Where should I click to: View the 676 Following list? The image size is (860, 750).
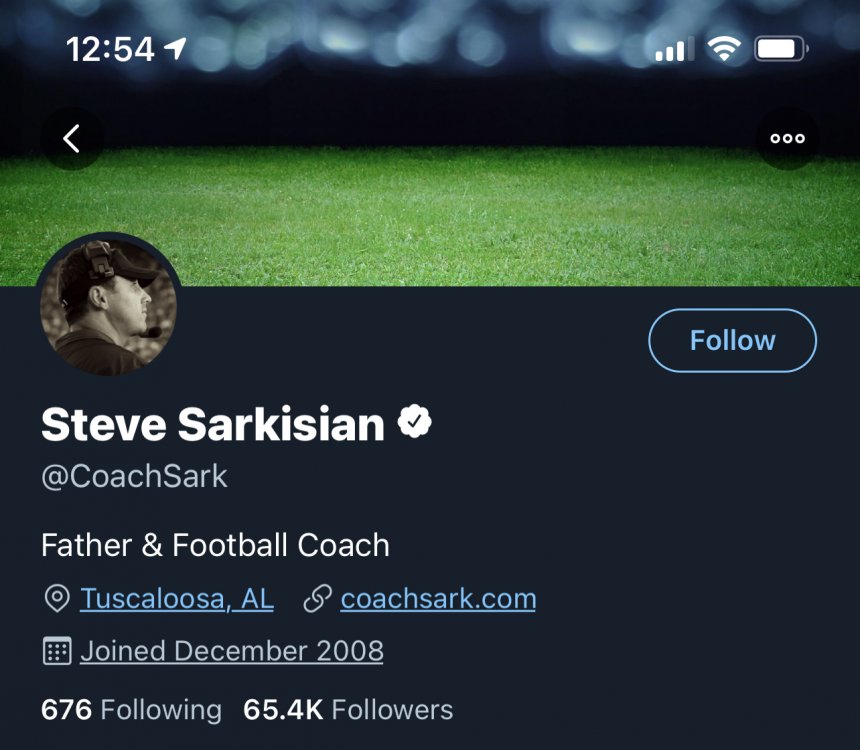pos(131,710)
